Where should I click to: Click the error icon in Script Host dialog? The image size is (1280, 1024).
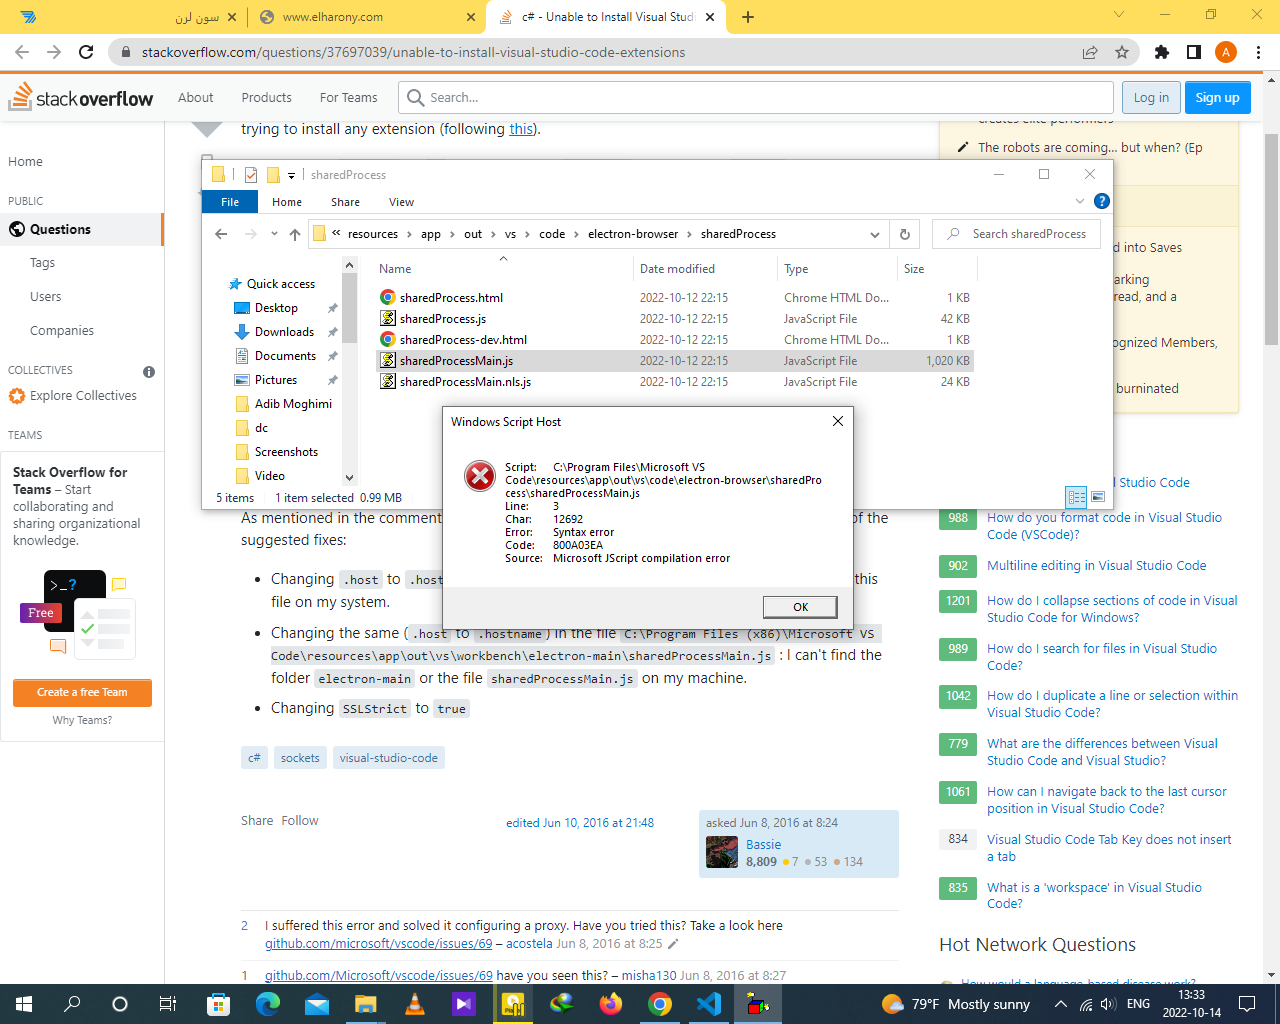pyautogui.click(x=480, y=476)
